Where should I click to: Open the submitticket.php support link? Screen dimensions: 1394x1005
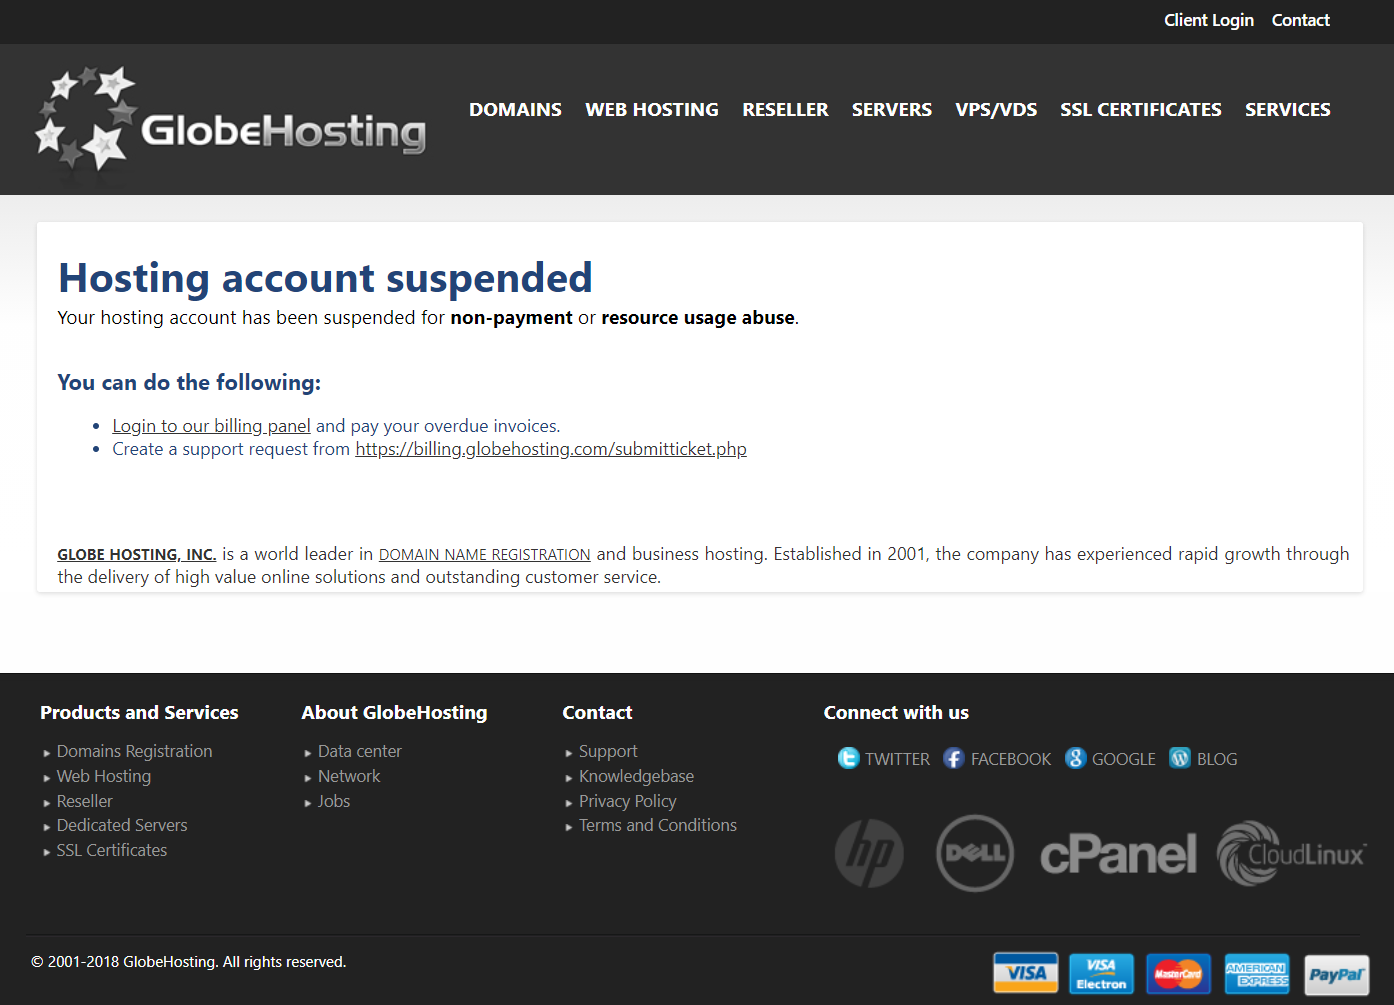click(551, 449)
